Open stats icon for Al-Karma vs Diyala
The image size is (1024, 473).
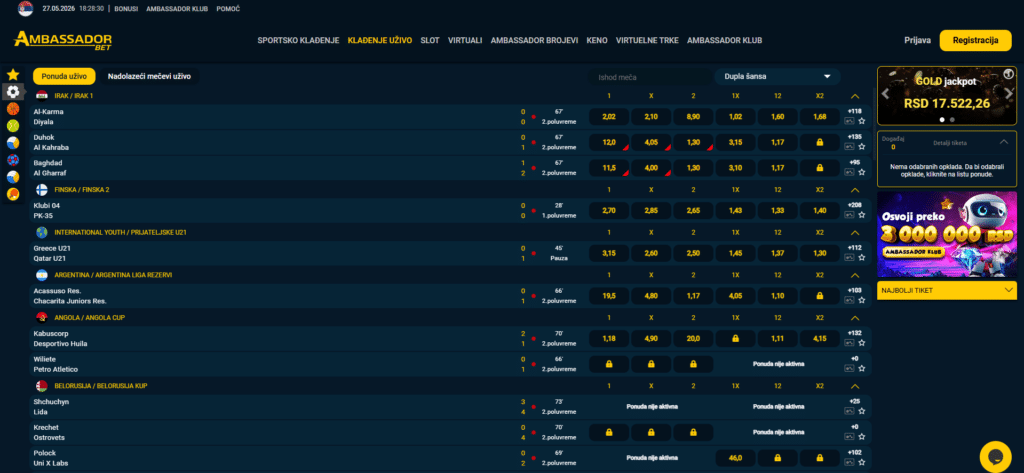(849, 121)
